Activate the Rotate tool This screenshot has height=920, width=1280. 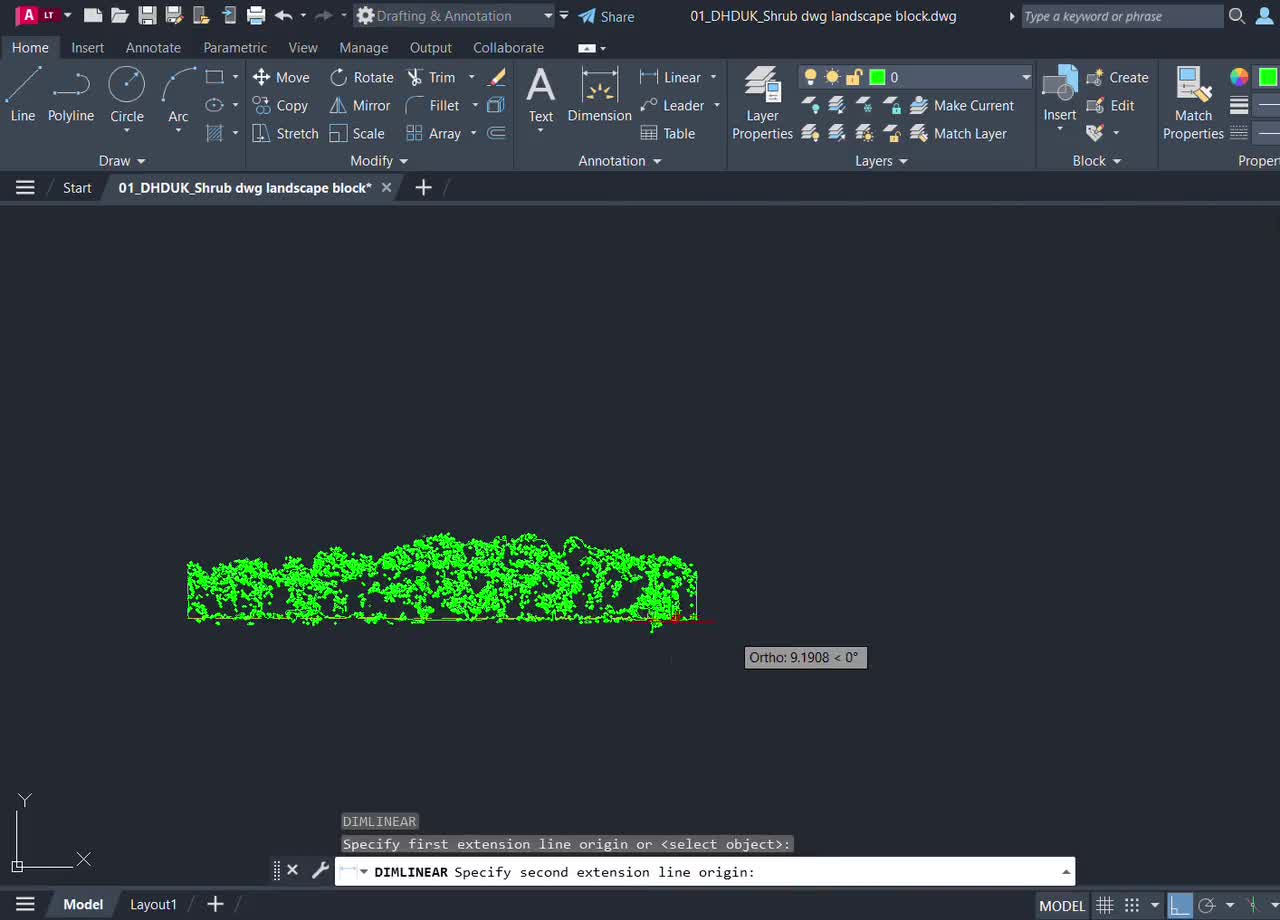coord(361,77)
